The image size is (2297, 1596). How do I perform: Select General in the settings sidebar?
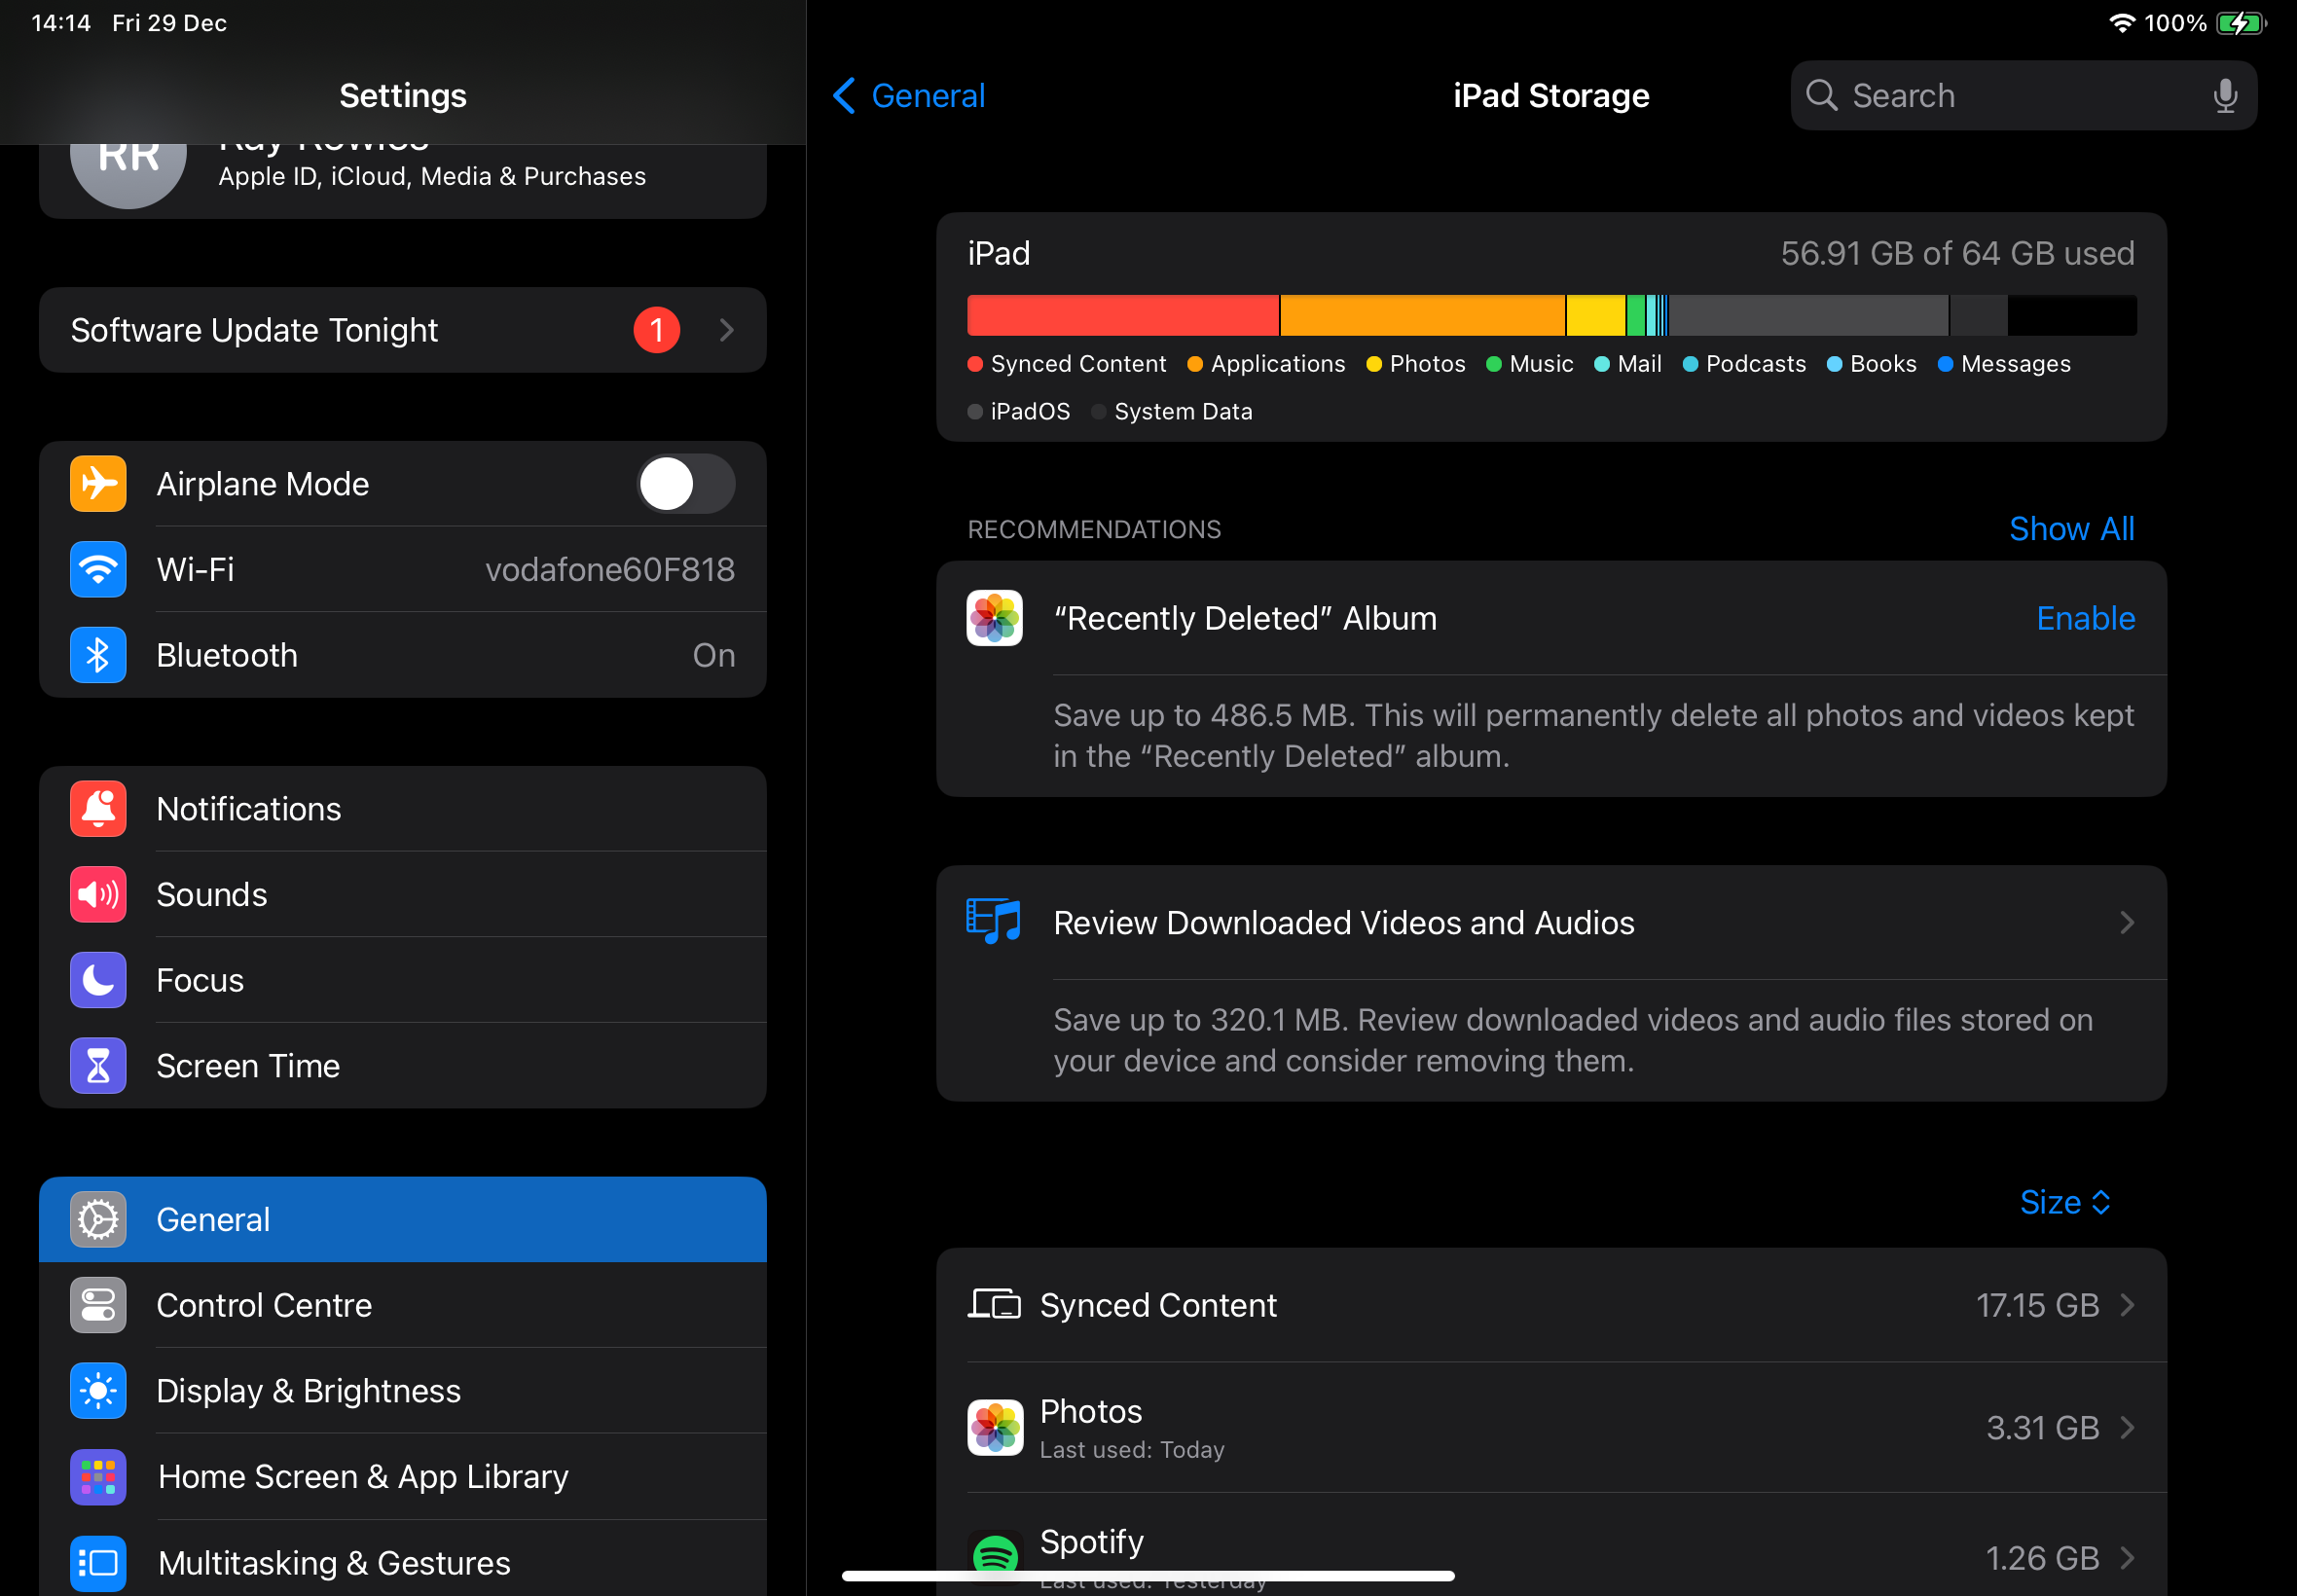(x=402, y=1219)
